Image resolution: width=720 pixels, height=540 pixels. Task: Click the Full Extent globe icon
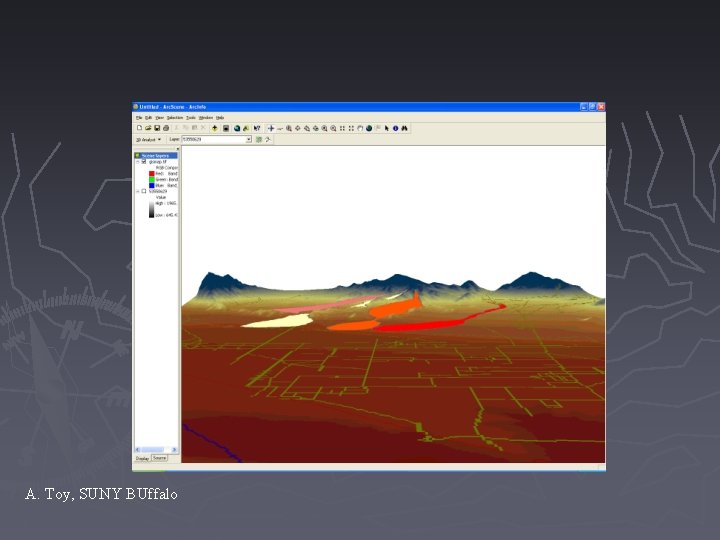(x=369, y=128)
